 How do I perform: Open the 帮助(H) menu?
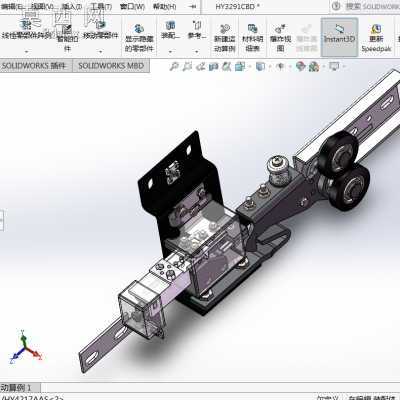164,6
